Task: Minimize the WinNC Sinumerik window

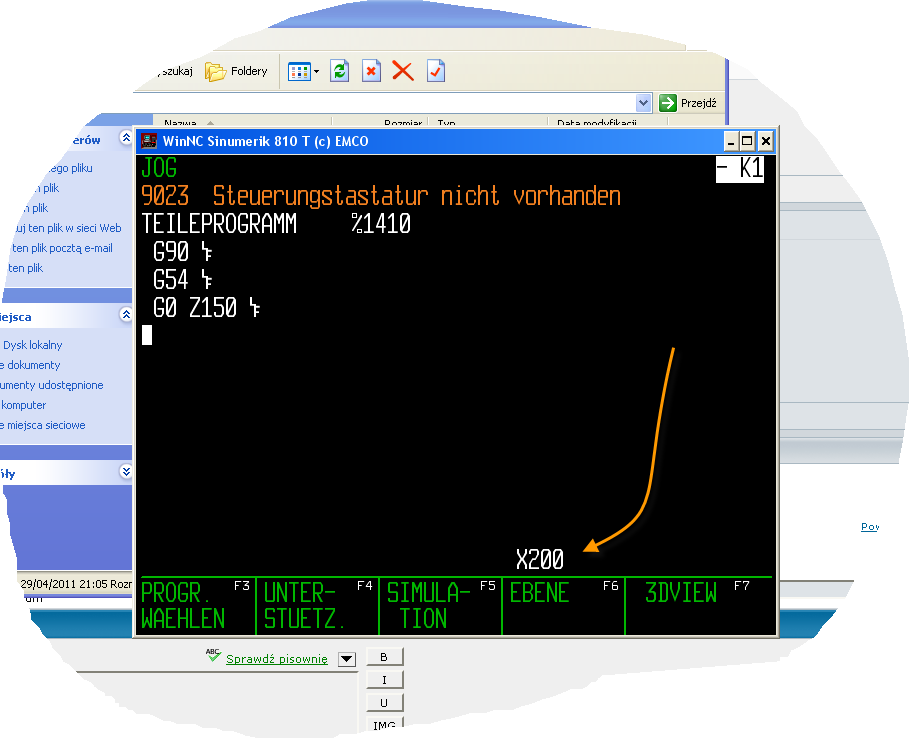Action: tap(731, 141)
